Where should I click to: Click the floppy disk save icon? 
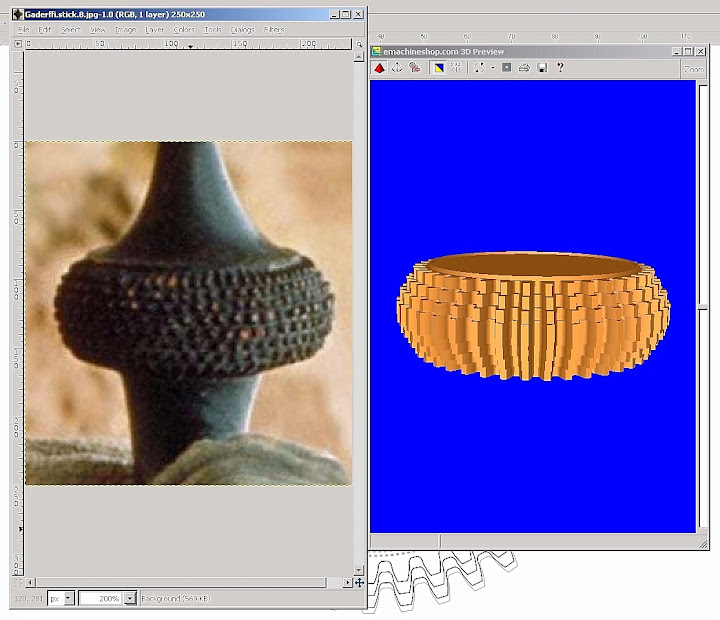[542, 68]
